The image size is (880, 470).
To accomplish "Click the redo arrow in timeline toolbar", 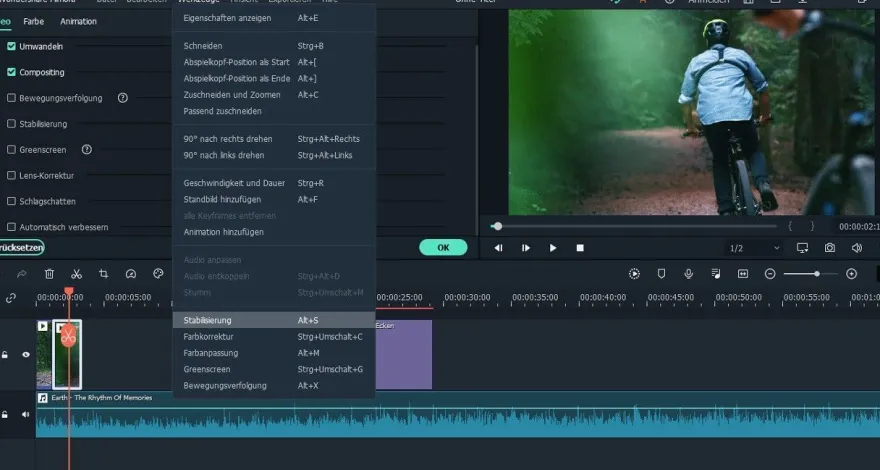I will click(x=22, y=274).
